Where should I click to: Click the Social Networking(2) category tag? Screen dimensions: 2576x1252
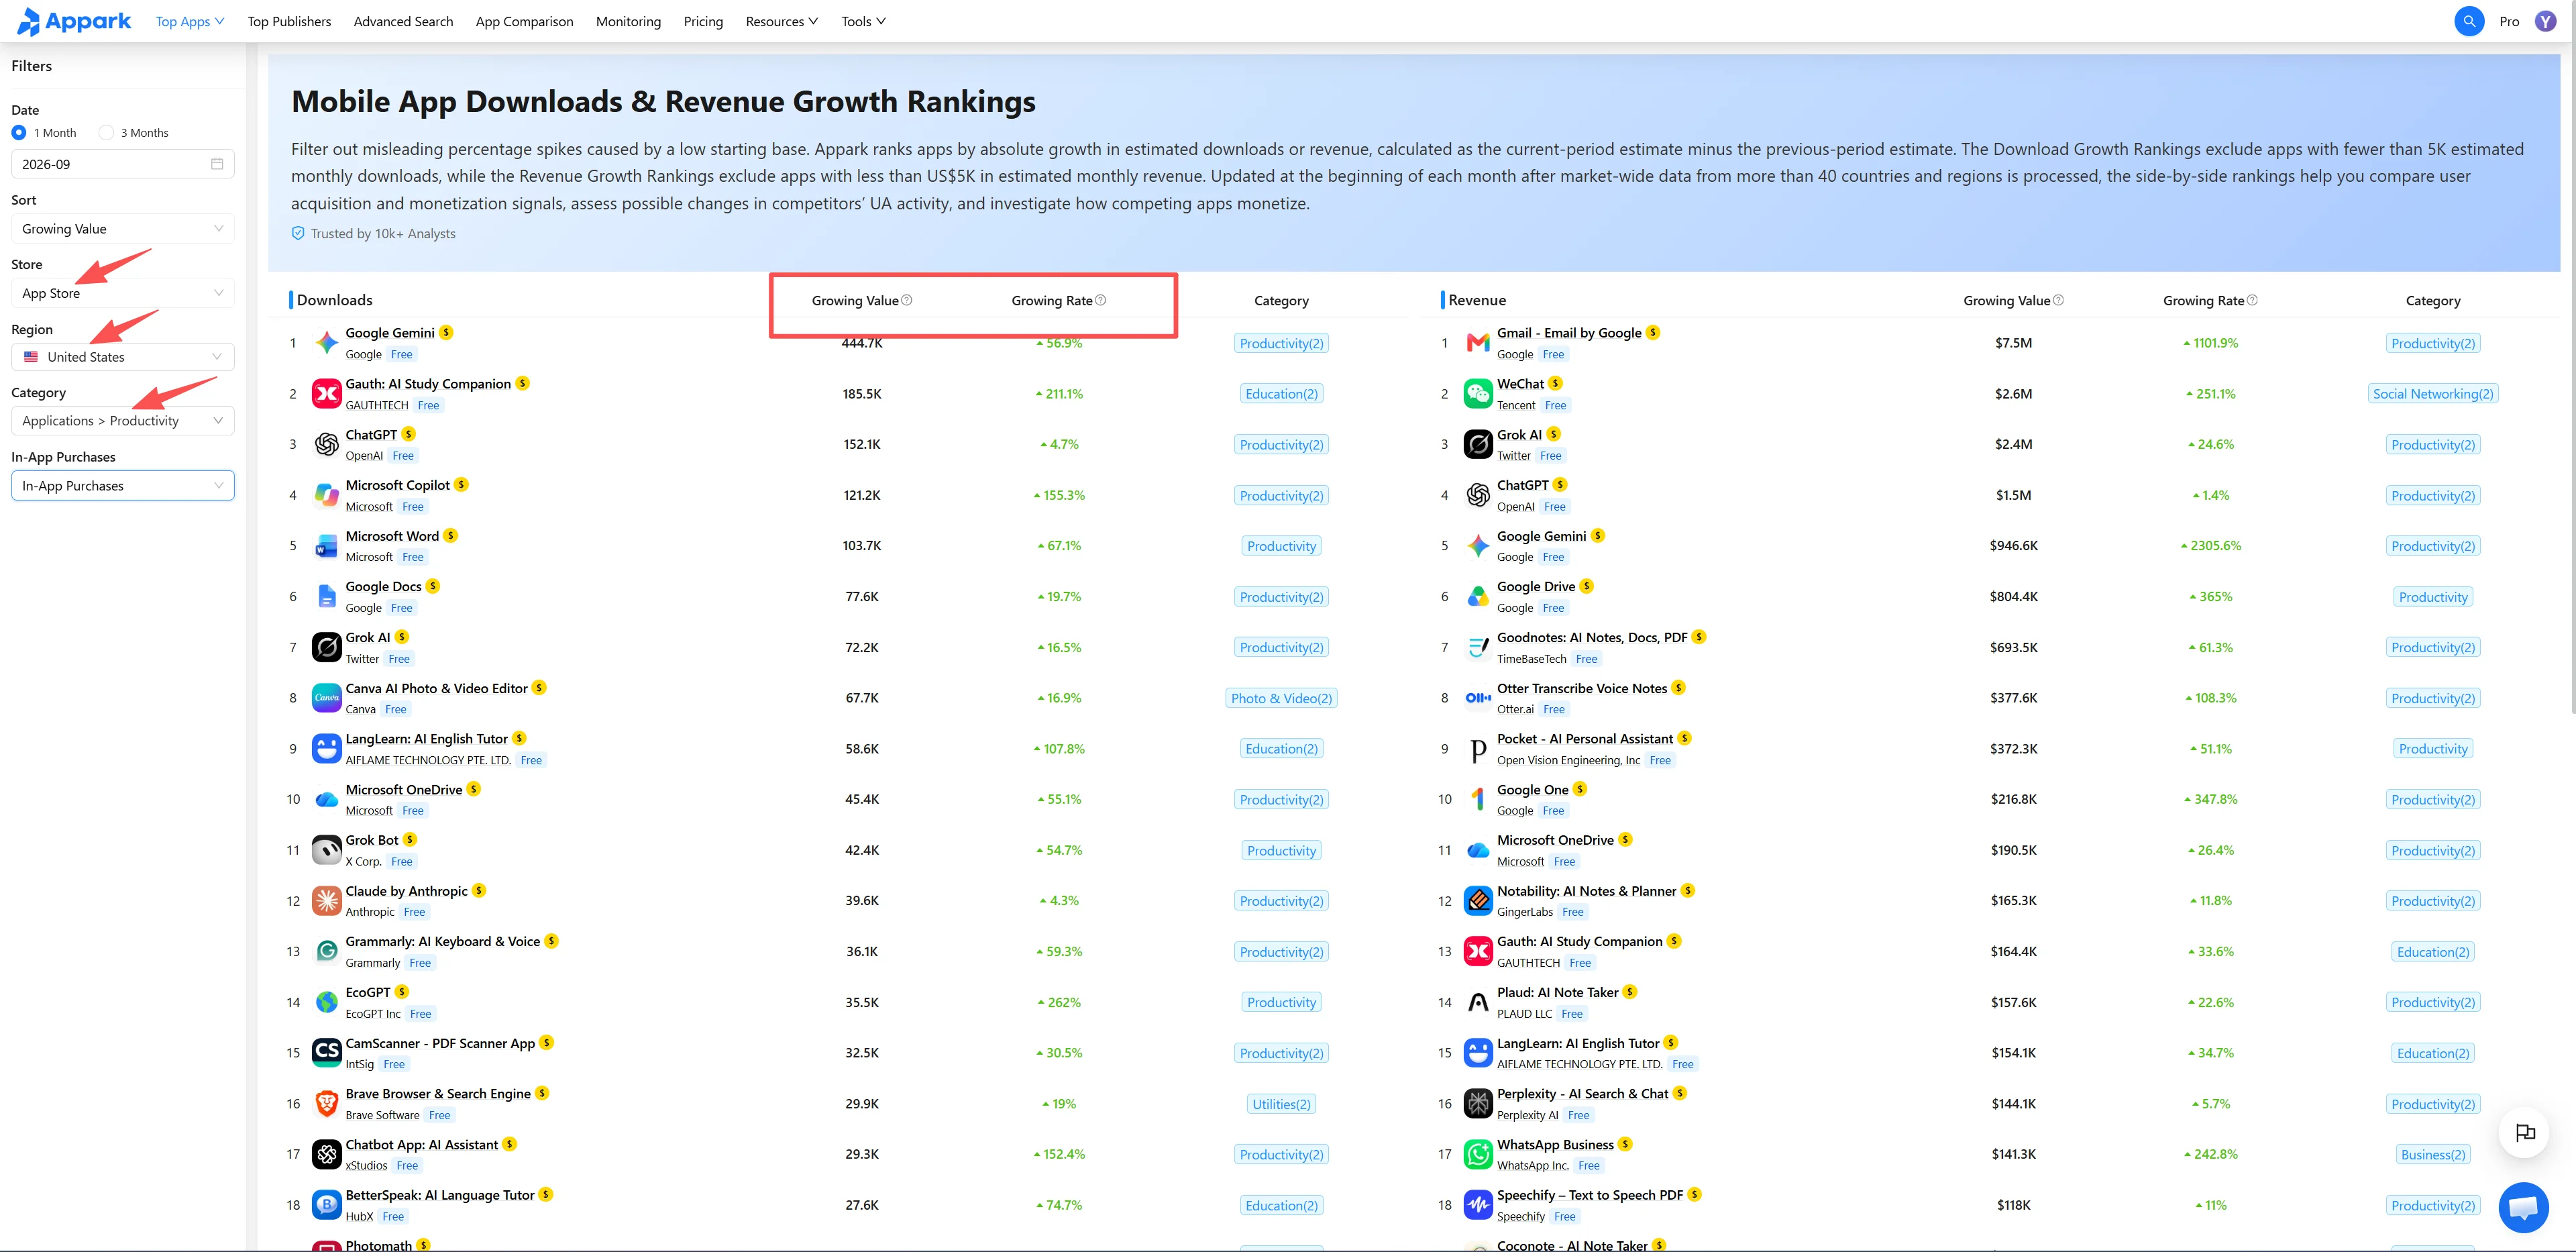2433,394
